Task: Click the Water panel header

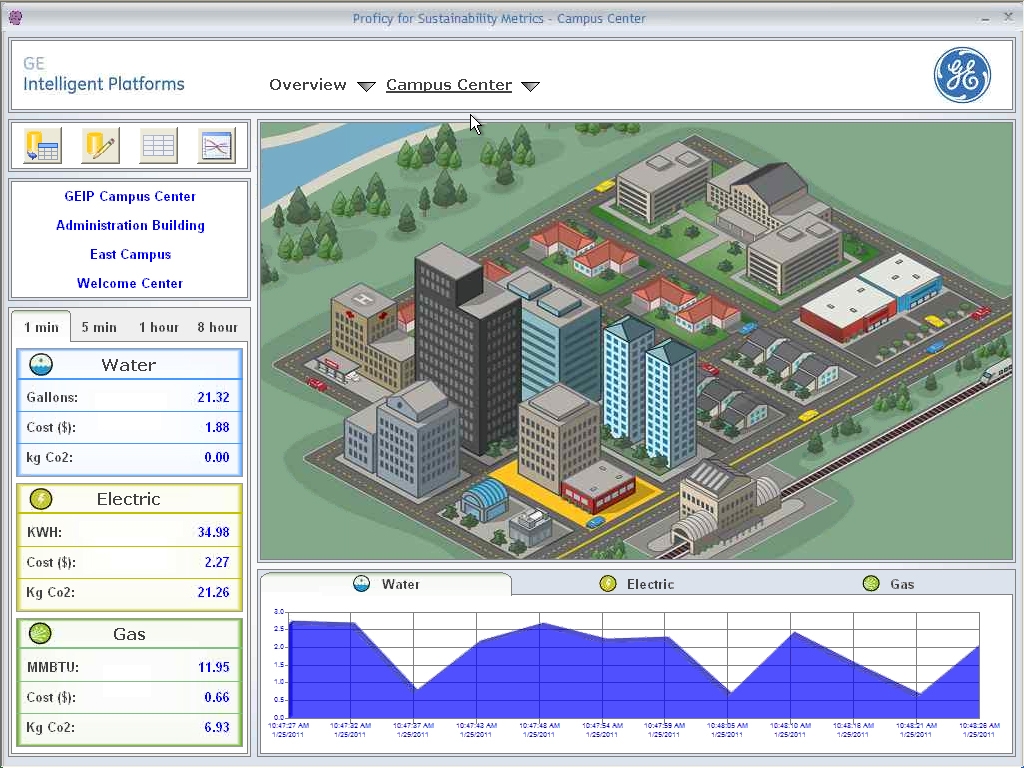Action: coord(129,364)
